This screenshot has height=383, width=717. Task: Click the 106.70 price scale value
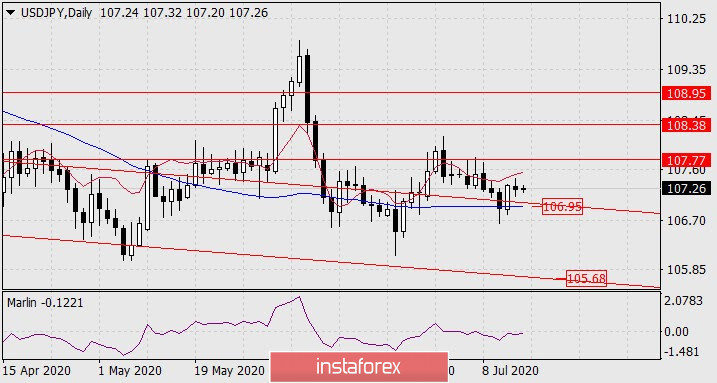coord(687,221)
